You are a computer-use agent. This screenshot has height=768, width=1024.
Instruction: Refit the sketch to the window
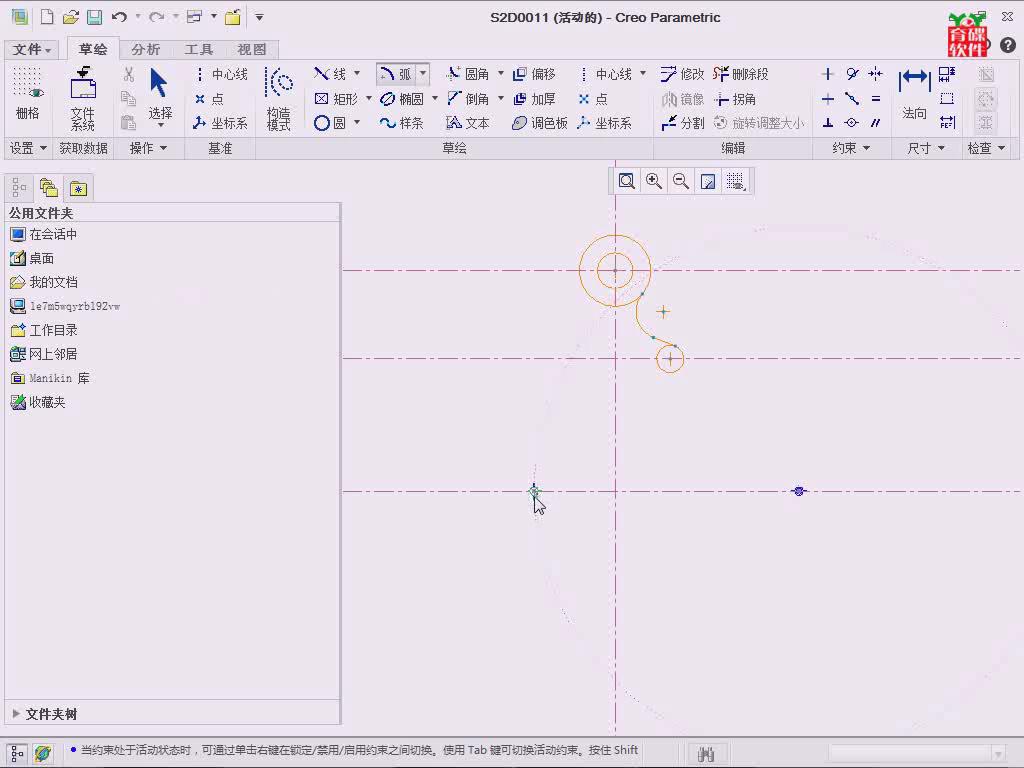click(626, 181)
